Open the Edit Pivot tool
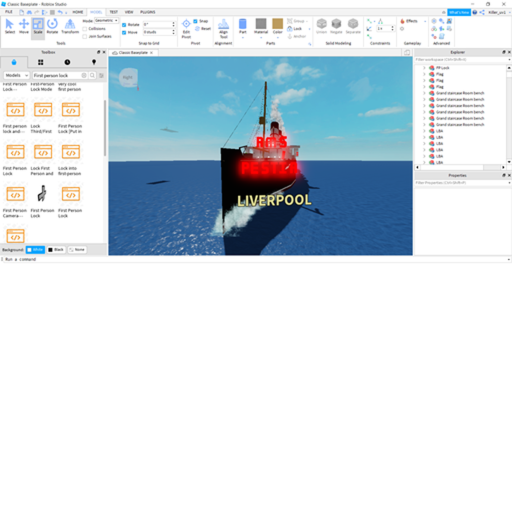512x512 pixels. [186, 29]
